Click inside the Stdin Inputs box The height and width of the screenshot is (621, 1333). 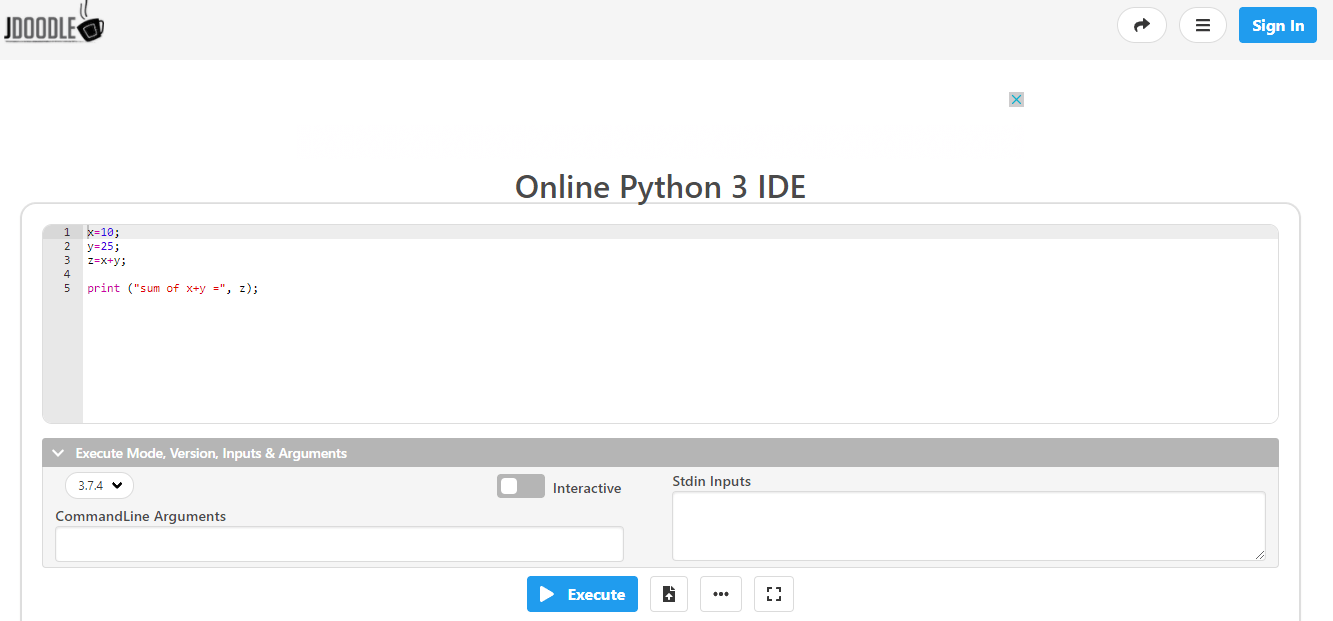click(x=968, y=525)
